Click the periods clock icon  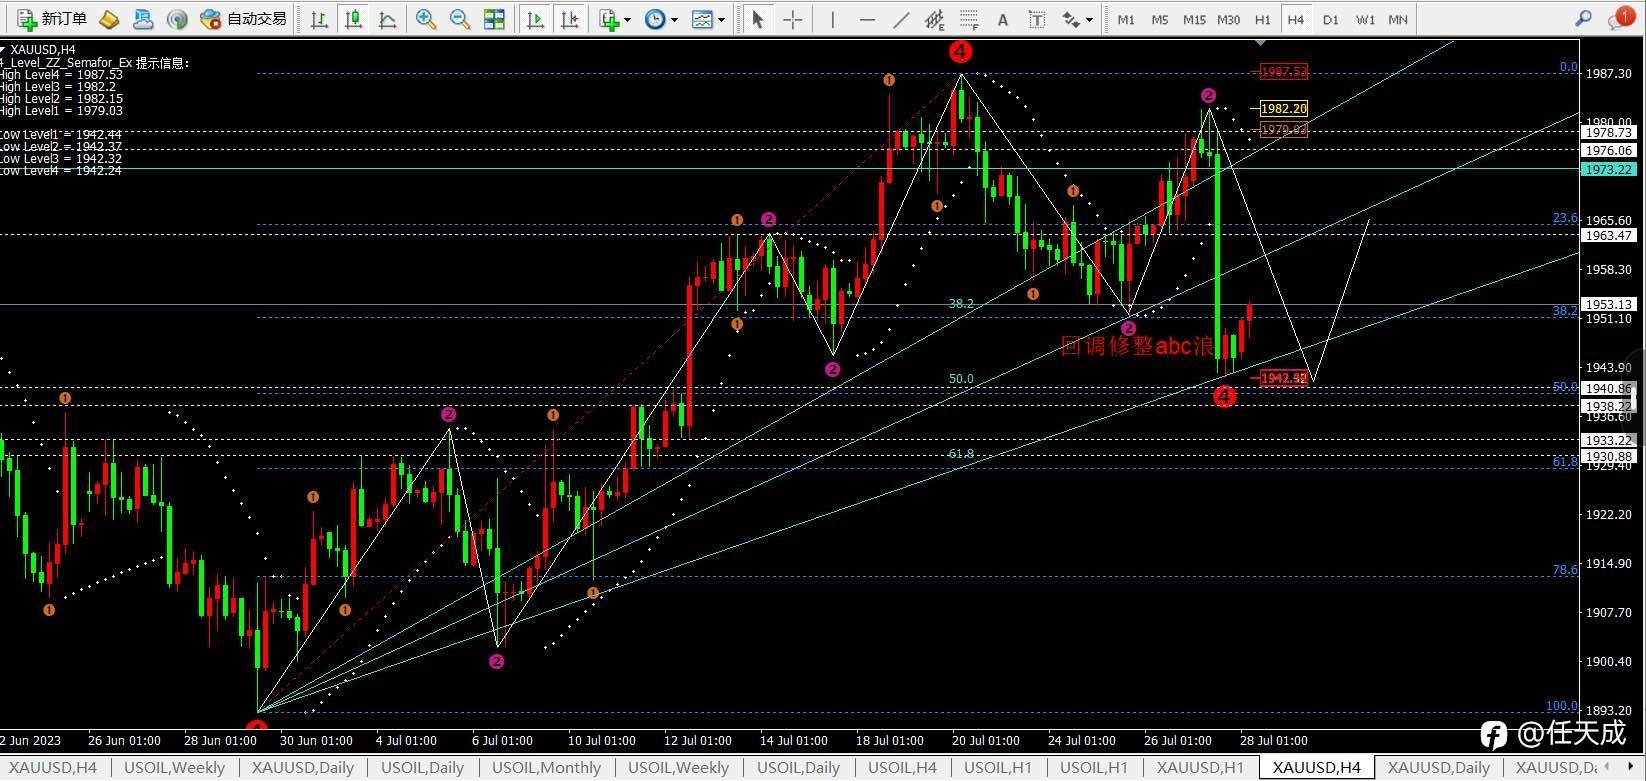point(655,18)
